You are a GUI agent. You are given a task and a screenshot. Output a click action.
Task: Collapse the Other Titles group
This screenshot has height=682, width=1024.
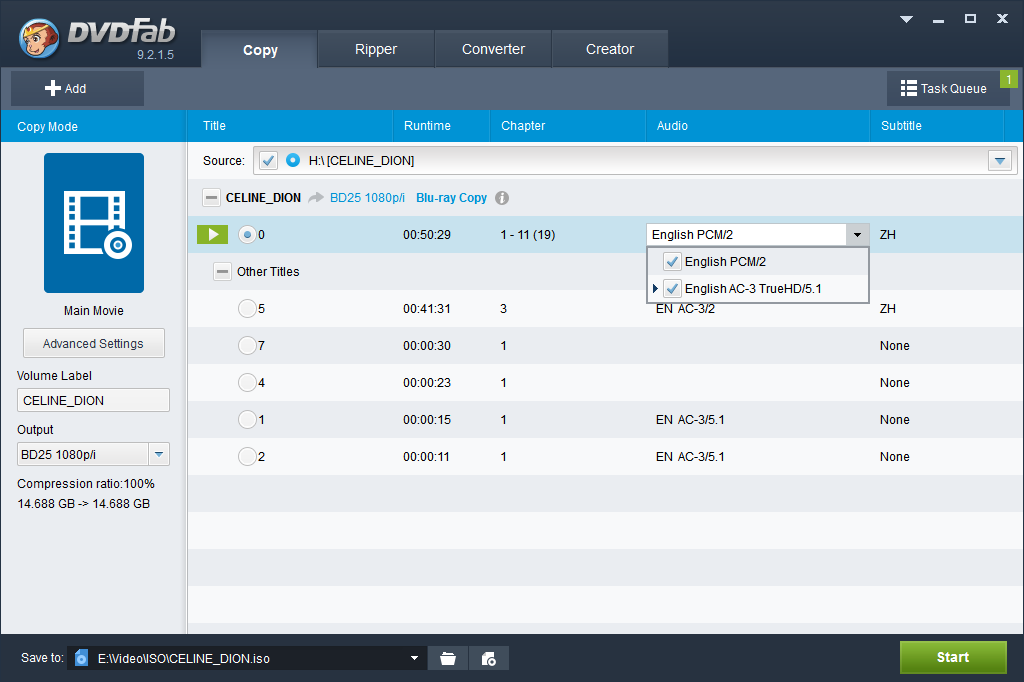[x=222, y=272]
